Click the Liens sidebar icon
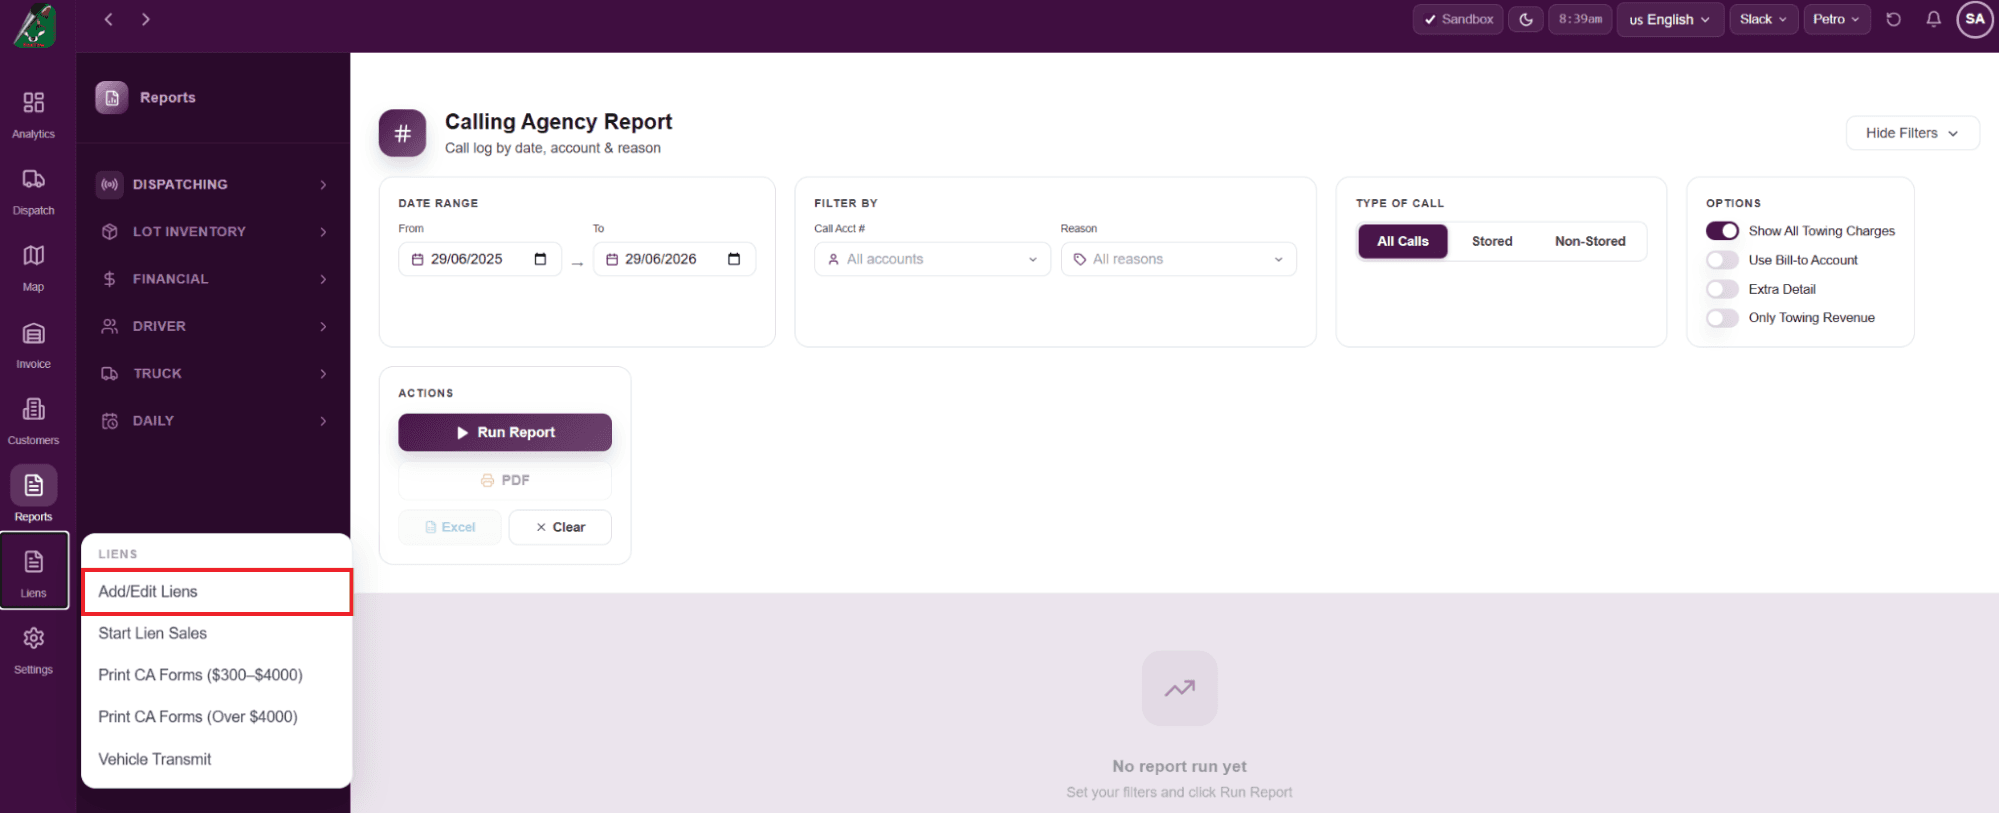 pyautogui.click(x=34, y=571)
